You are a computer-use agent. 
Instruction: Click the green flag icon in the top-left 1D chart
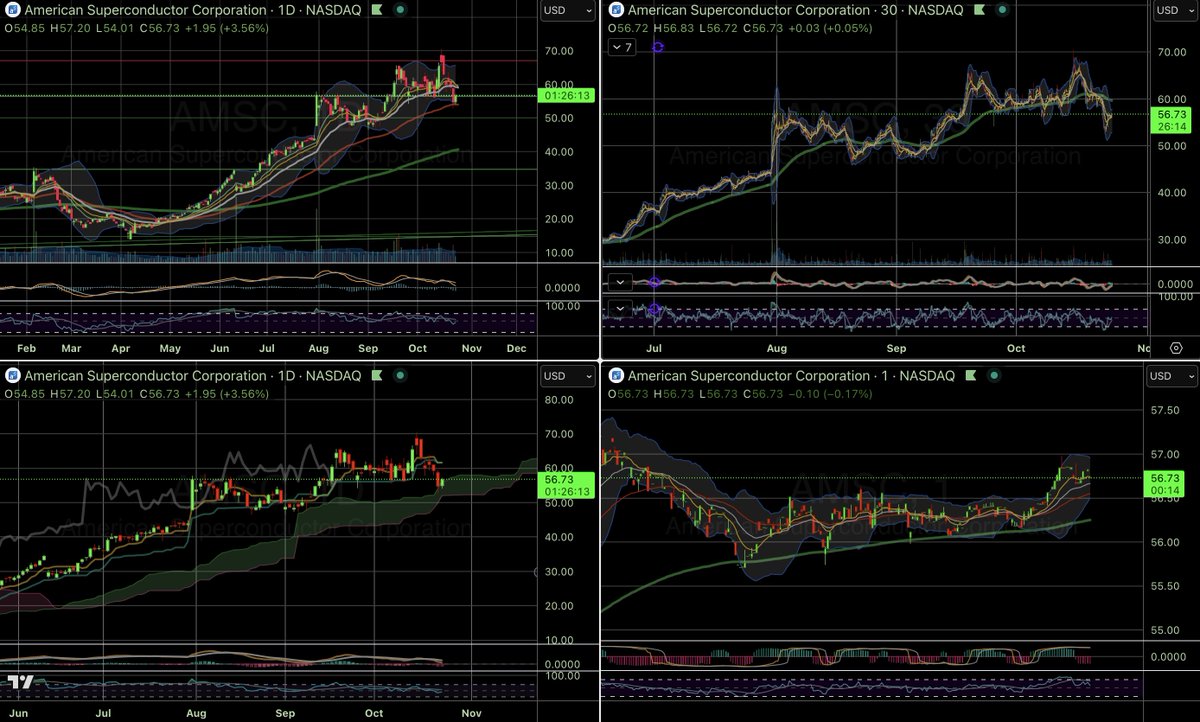(377, 11)
